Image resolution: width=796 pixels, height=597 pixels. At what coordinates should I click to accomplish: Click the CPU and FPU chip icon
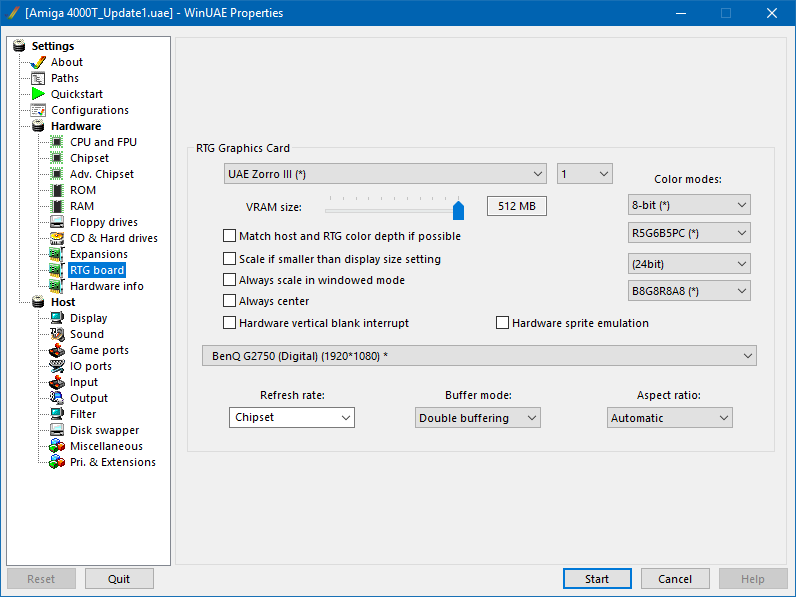57,142
